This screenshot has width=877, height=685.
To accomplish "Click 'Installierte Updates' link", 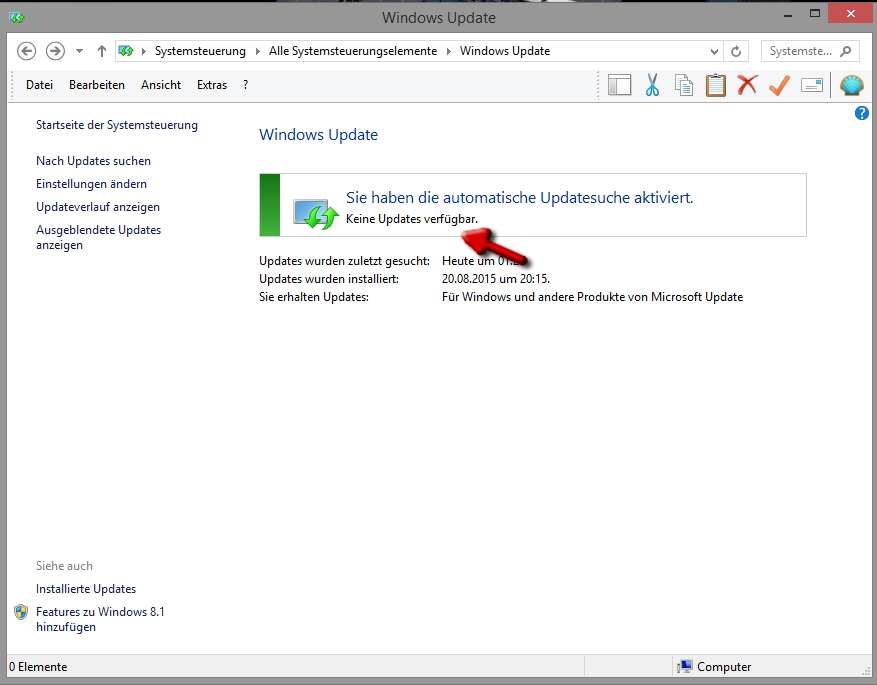I will click(86, 589).
